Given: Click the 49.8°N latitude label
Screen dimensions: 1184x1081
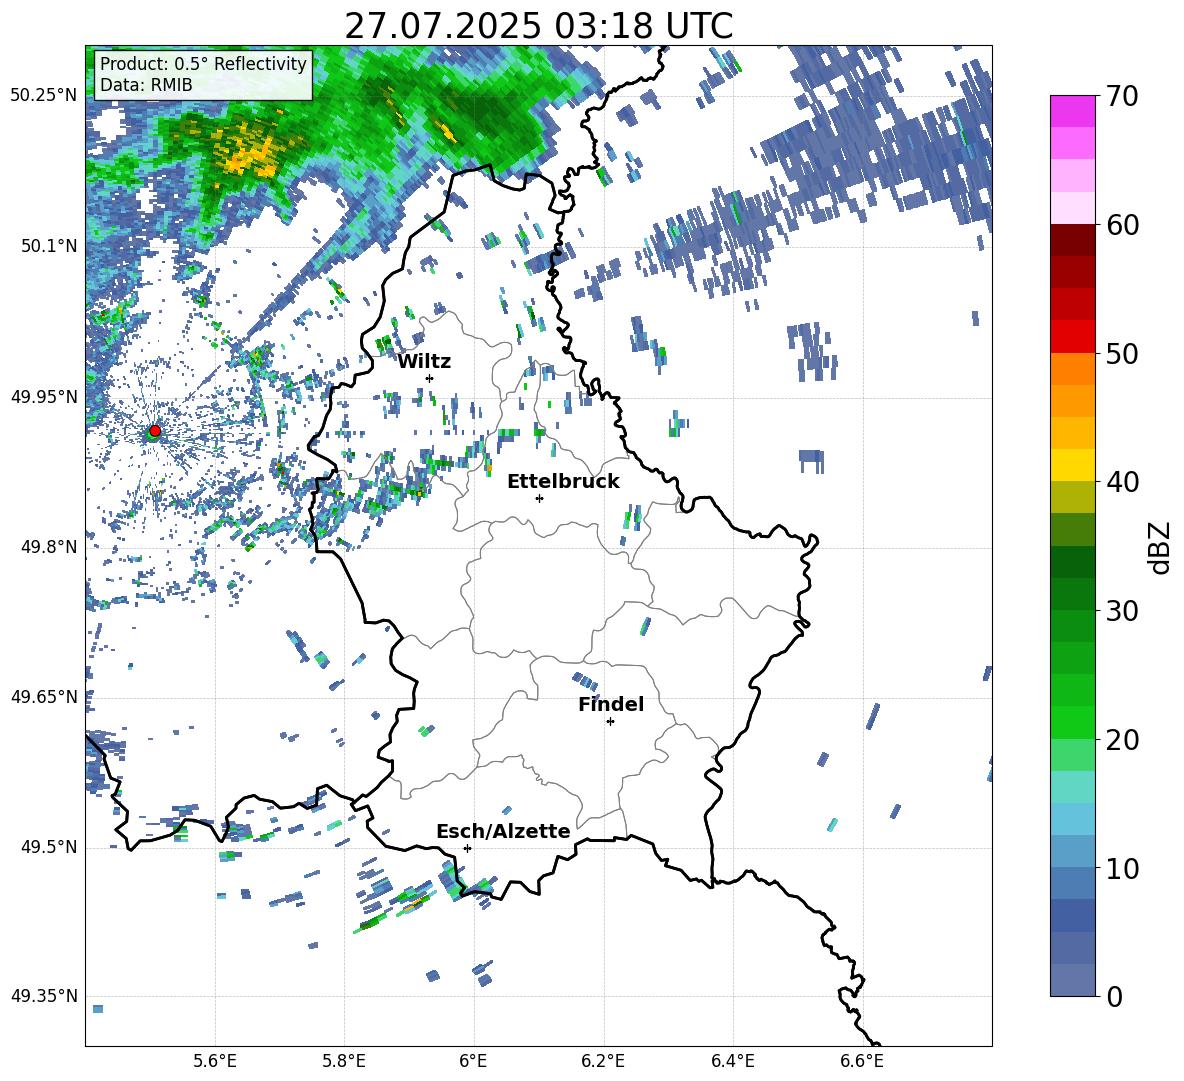Looking at the screenshot, I should (x=49, y=547).
